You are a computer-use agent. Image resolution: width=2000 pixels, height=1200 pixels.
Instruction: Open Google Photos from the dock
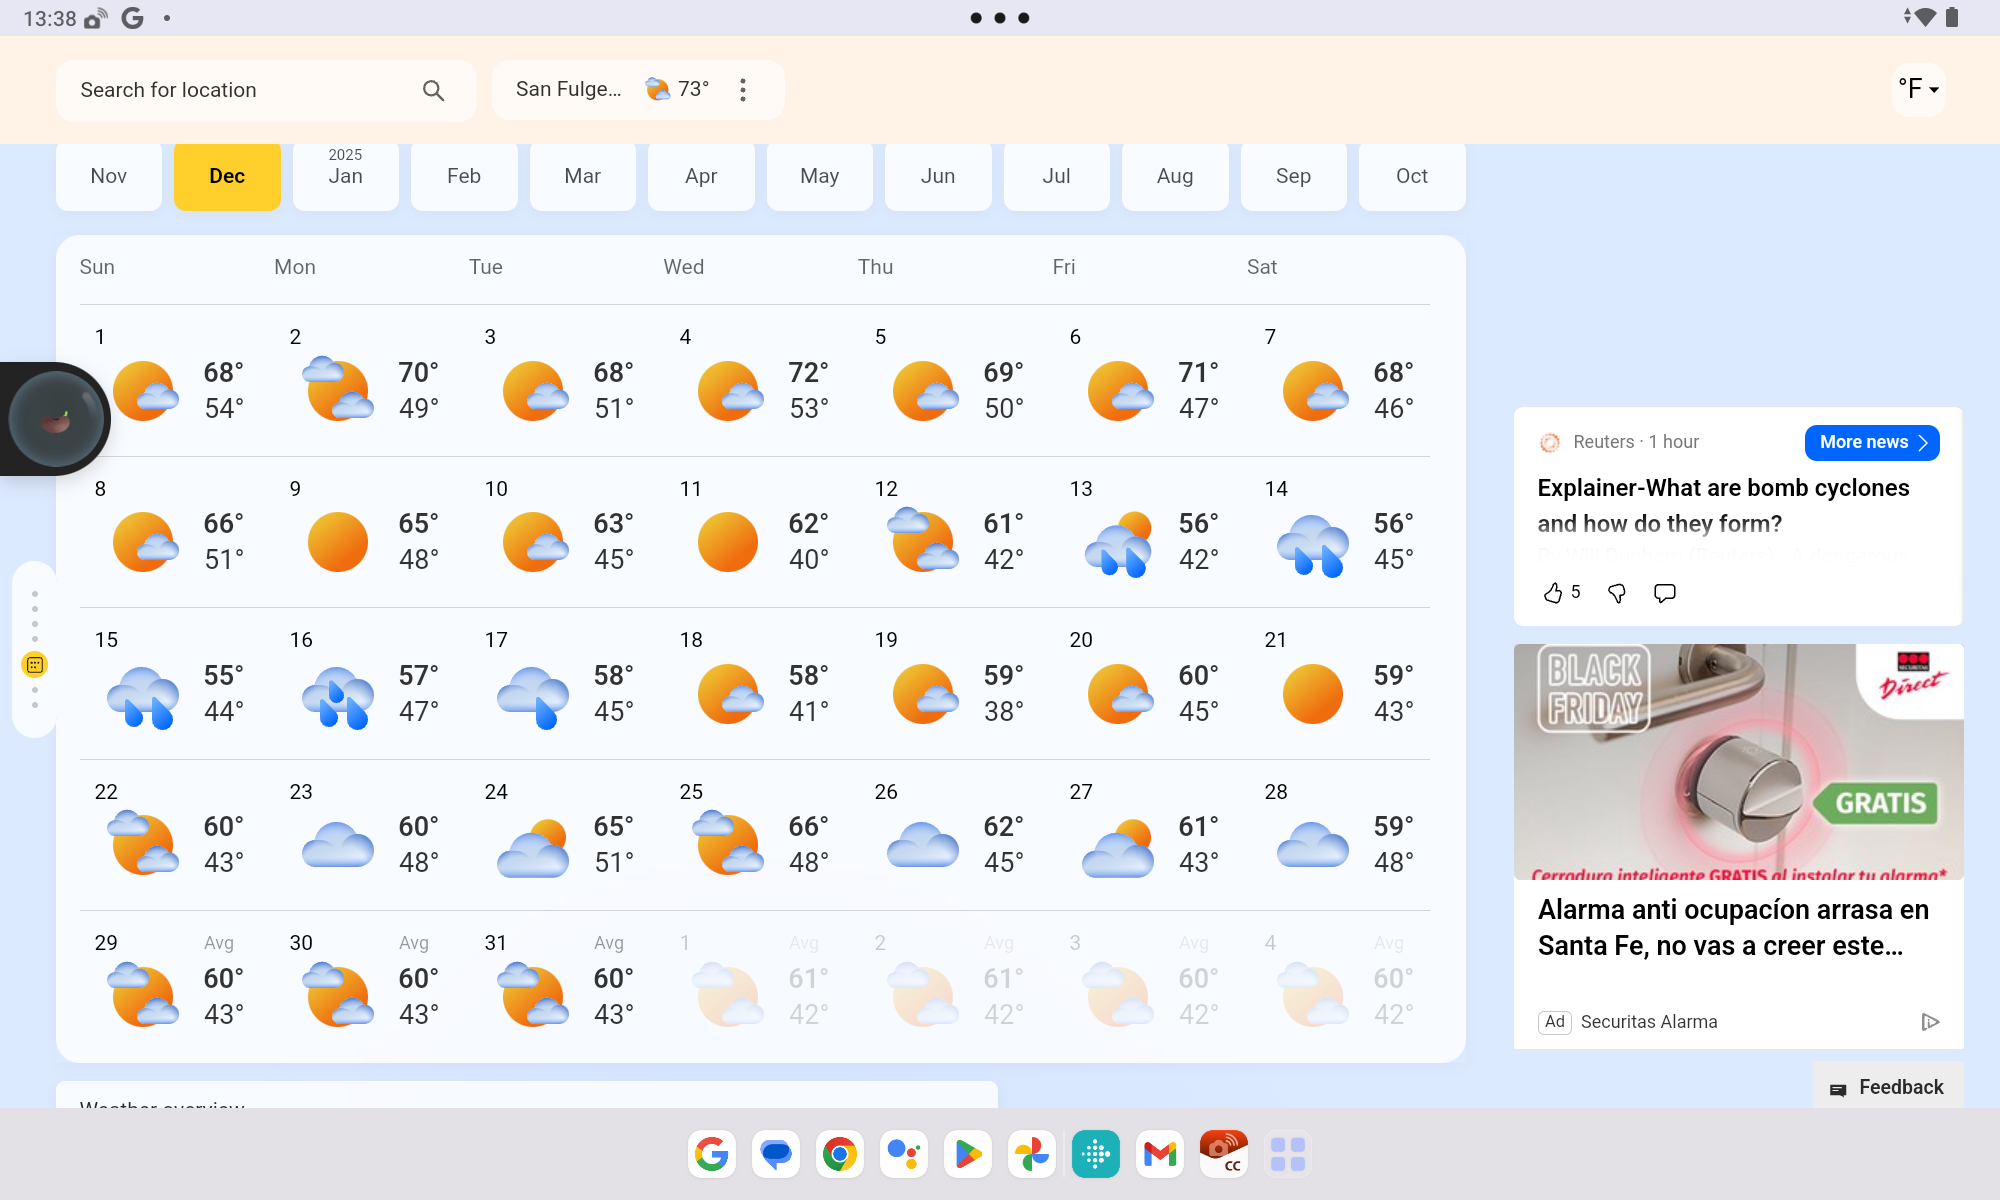(1032, 1155)
